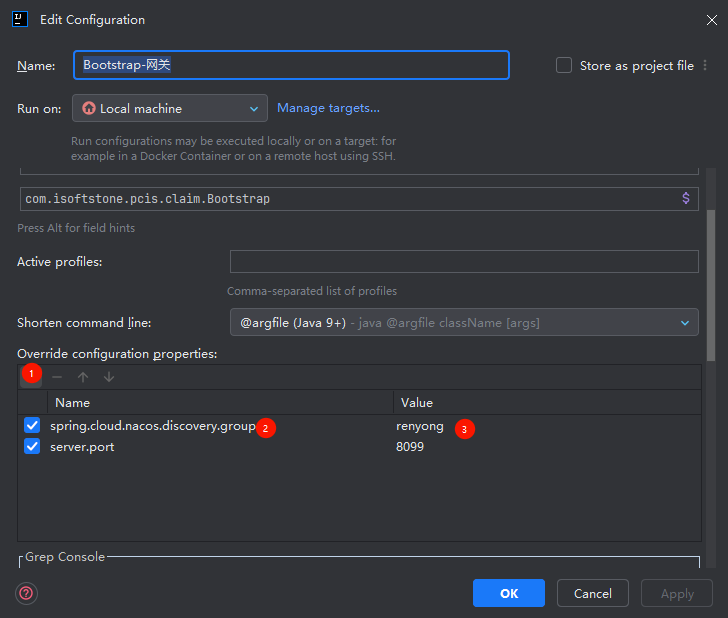
Task: Click the add property button marked 1
Action: coord(31,375)
